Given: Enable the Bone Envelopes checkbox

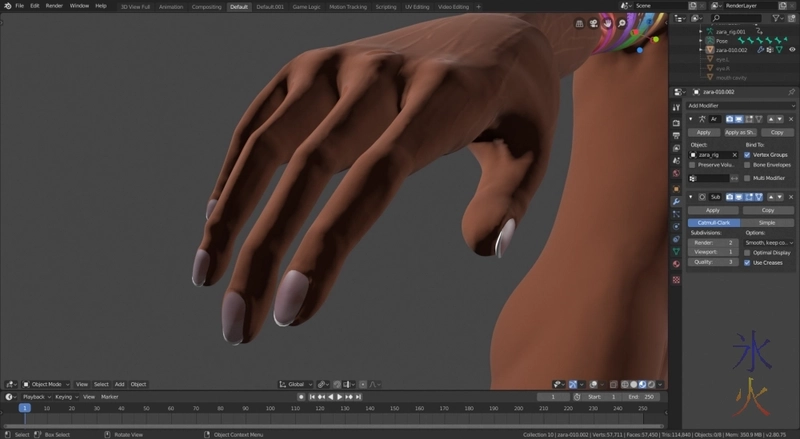Looking at the screenshot, I should 747,165.
